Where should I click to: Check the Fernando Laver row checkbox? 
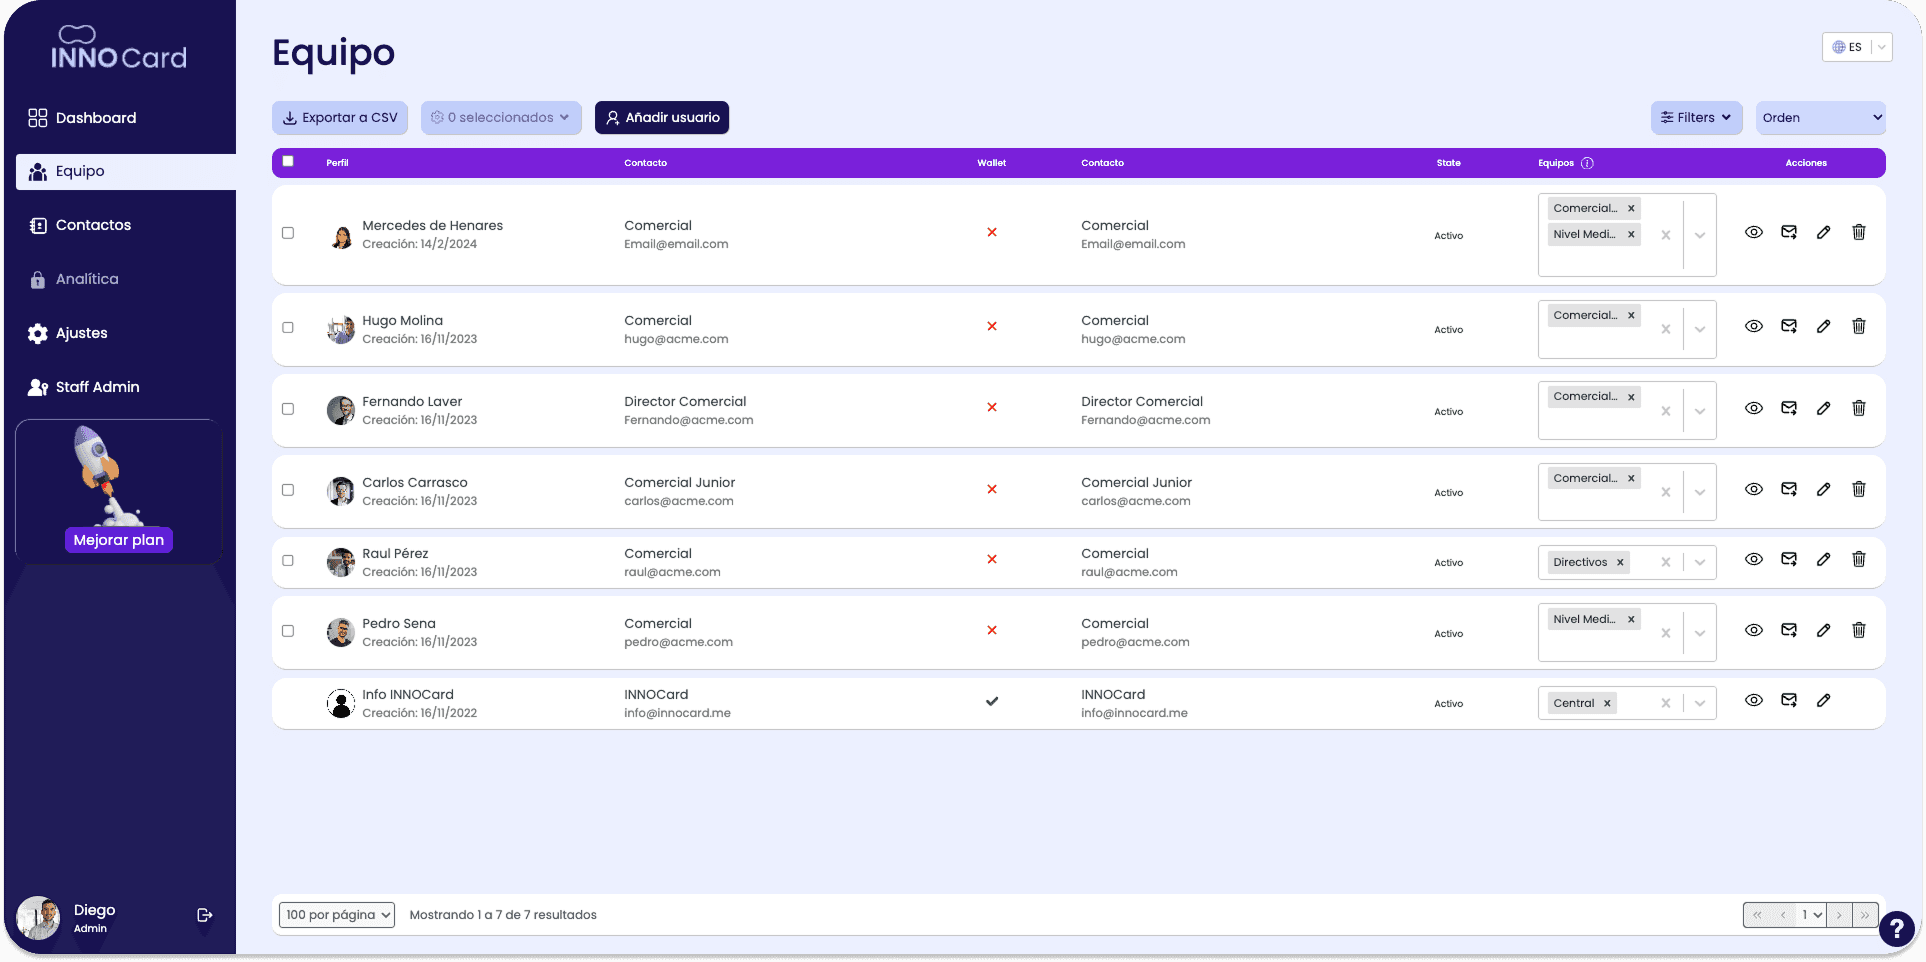pyautogui.click(x=288, y=409)
